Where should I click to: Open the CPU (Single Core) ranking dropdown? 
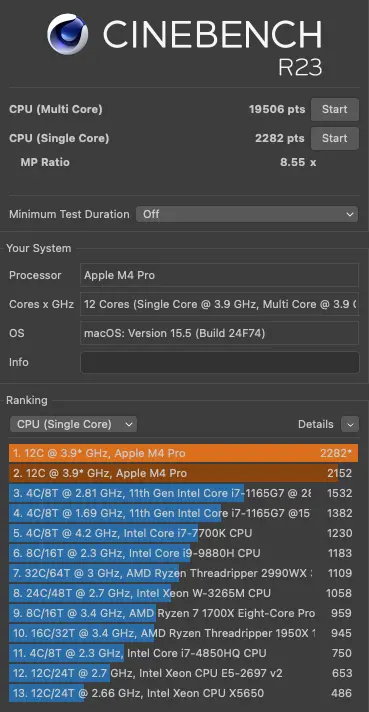[73, 424]
